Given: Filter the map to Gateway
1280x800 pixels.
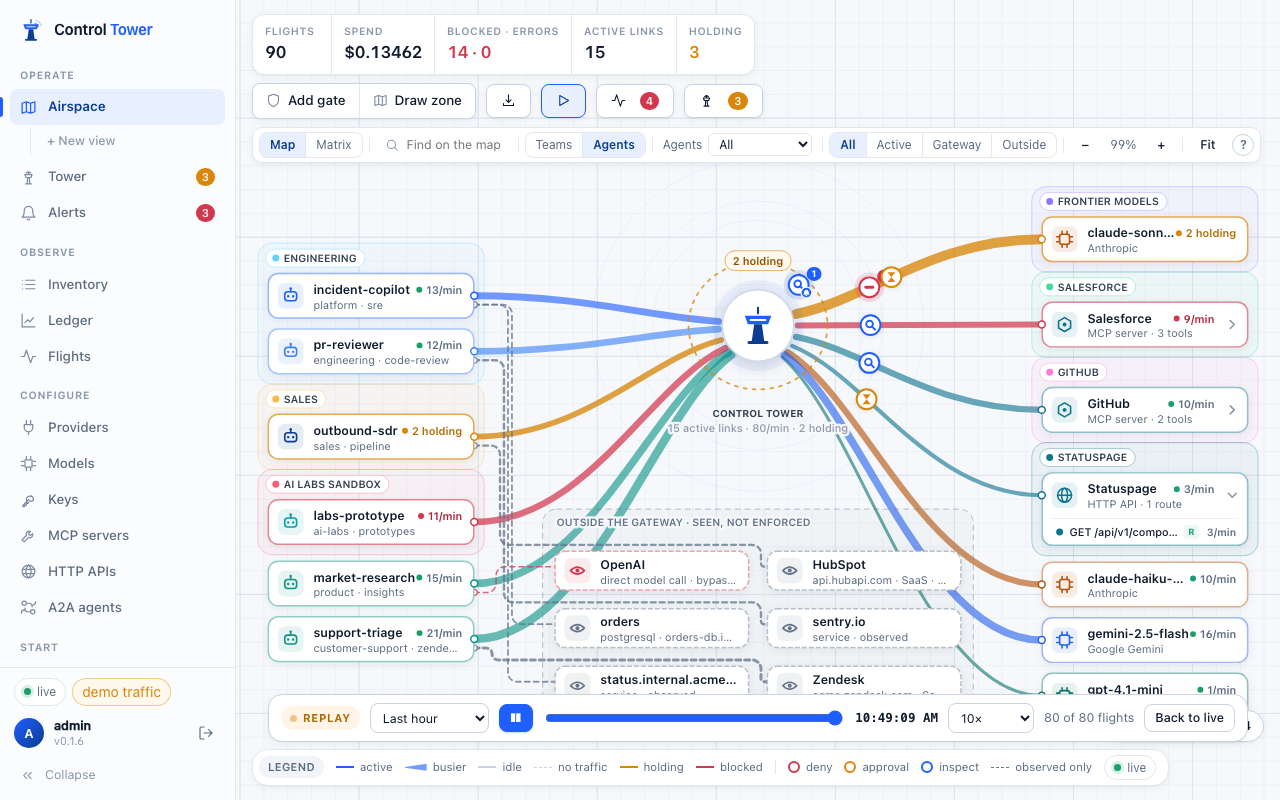Looking at the screenshot, I should pos(957,145).
